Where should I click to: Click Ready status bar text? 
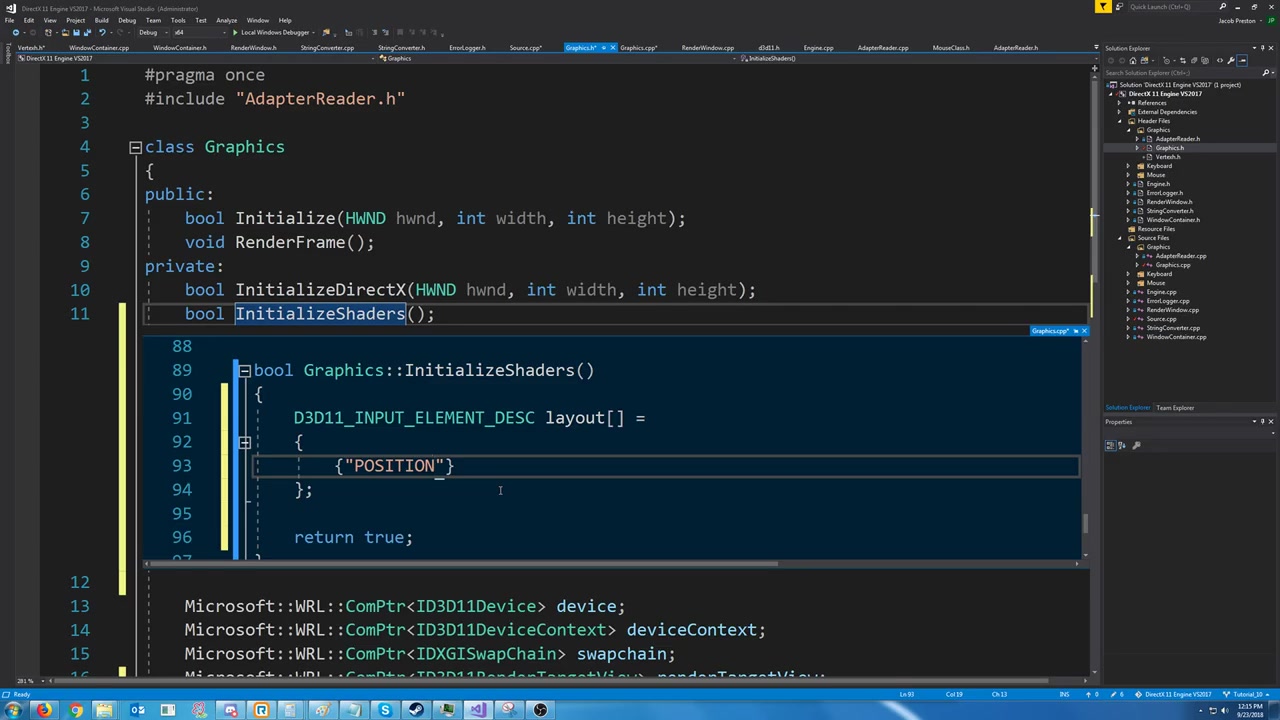point(20,694)
